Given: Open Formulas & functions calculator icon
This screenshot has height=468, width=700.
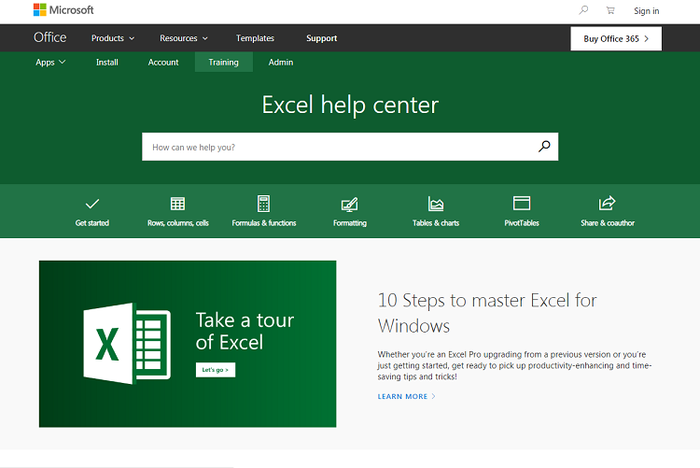Looking at the screenshot, I should 264,204.
